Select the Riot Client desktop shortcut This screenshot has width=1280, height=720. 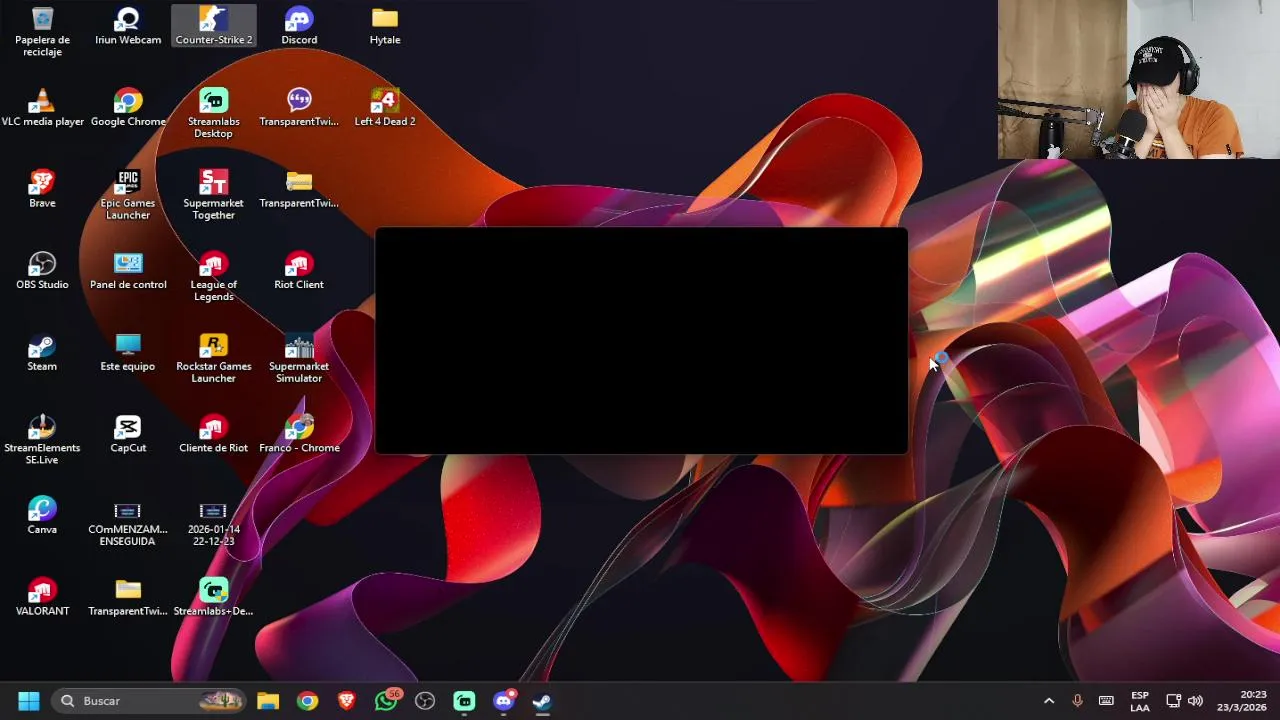[x=299, y=271]
